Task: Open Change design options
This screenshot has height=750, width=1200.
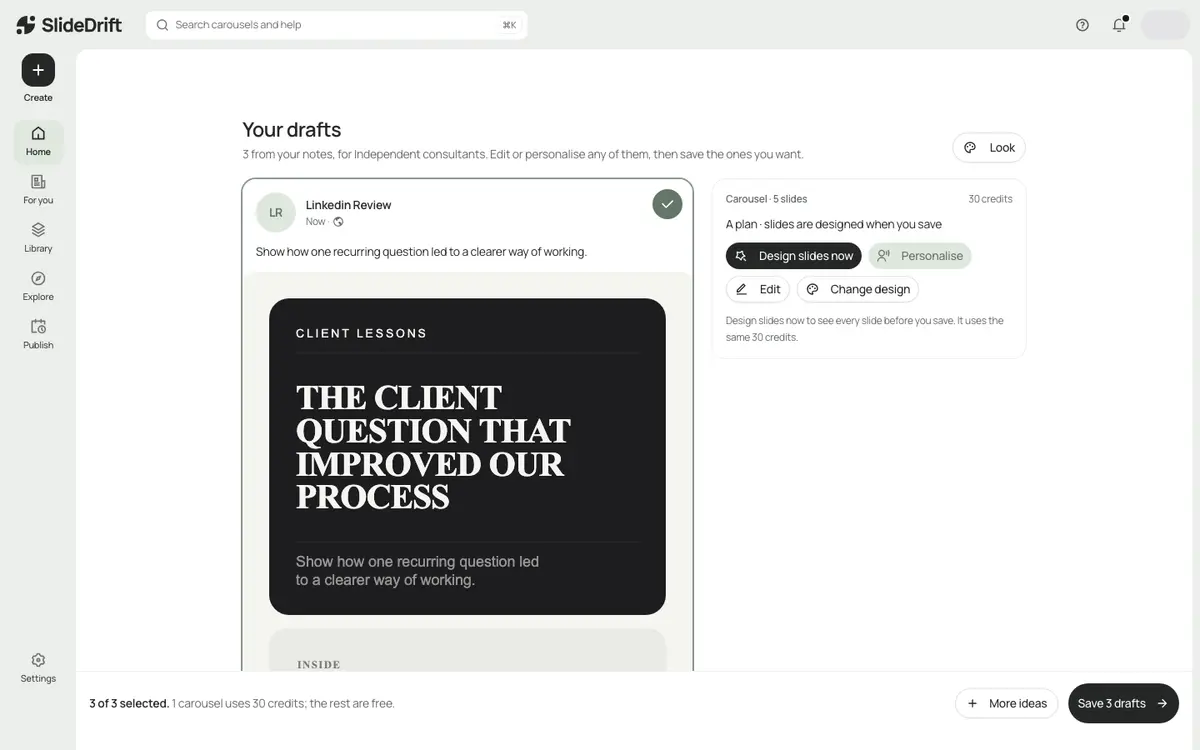Action: (858, 289)
